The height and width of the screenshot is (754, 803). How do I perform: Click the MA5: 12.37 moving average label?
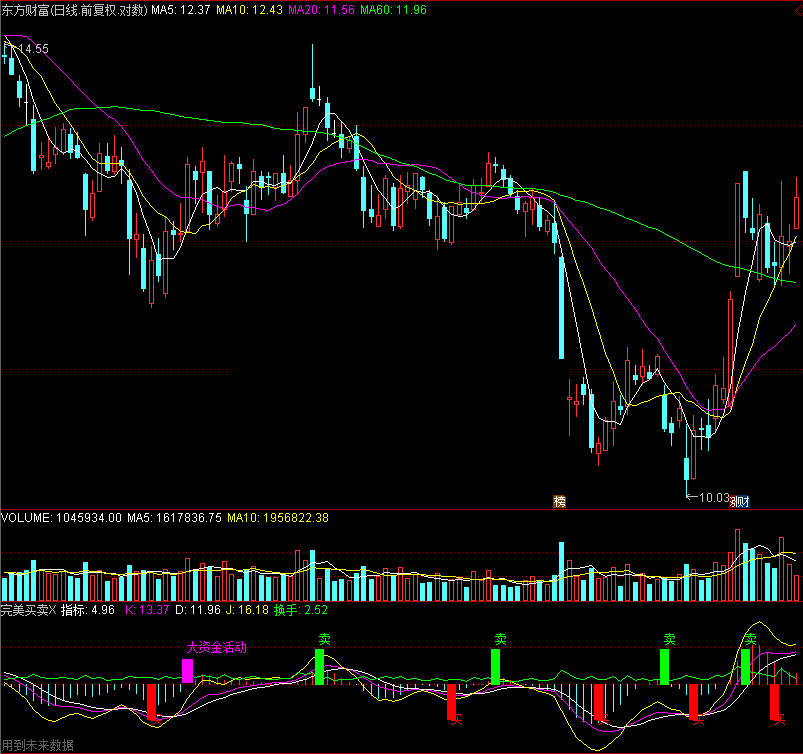(181, 10)
